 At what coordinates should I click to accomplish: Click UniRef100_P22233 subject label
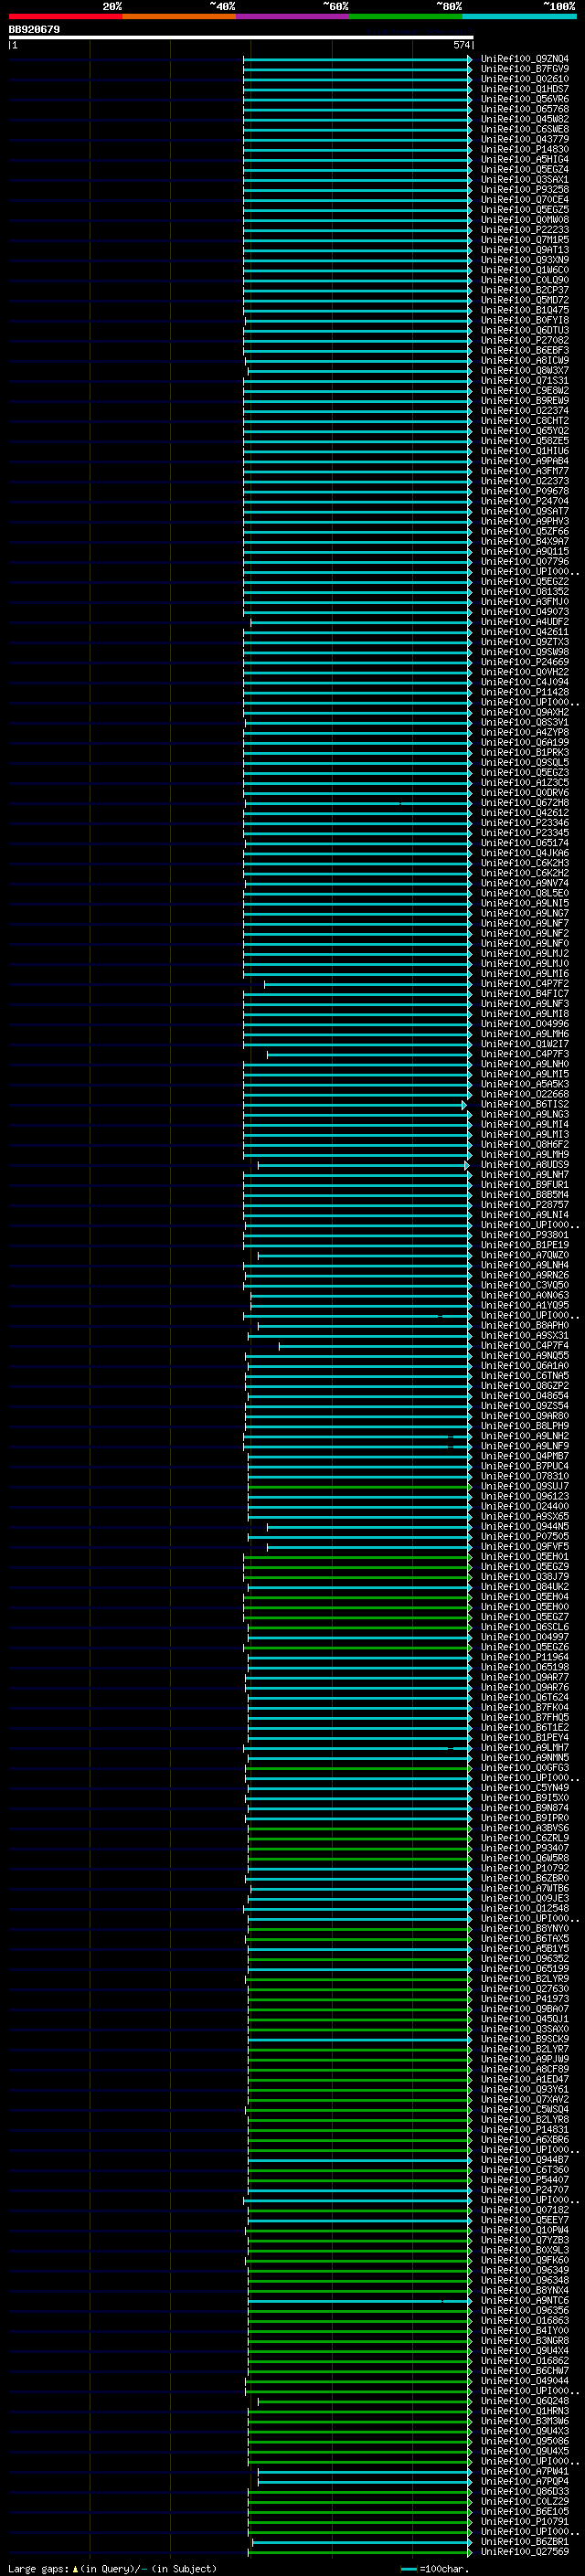point(525,229)
